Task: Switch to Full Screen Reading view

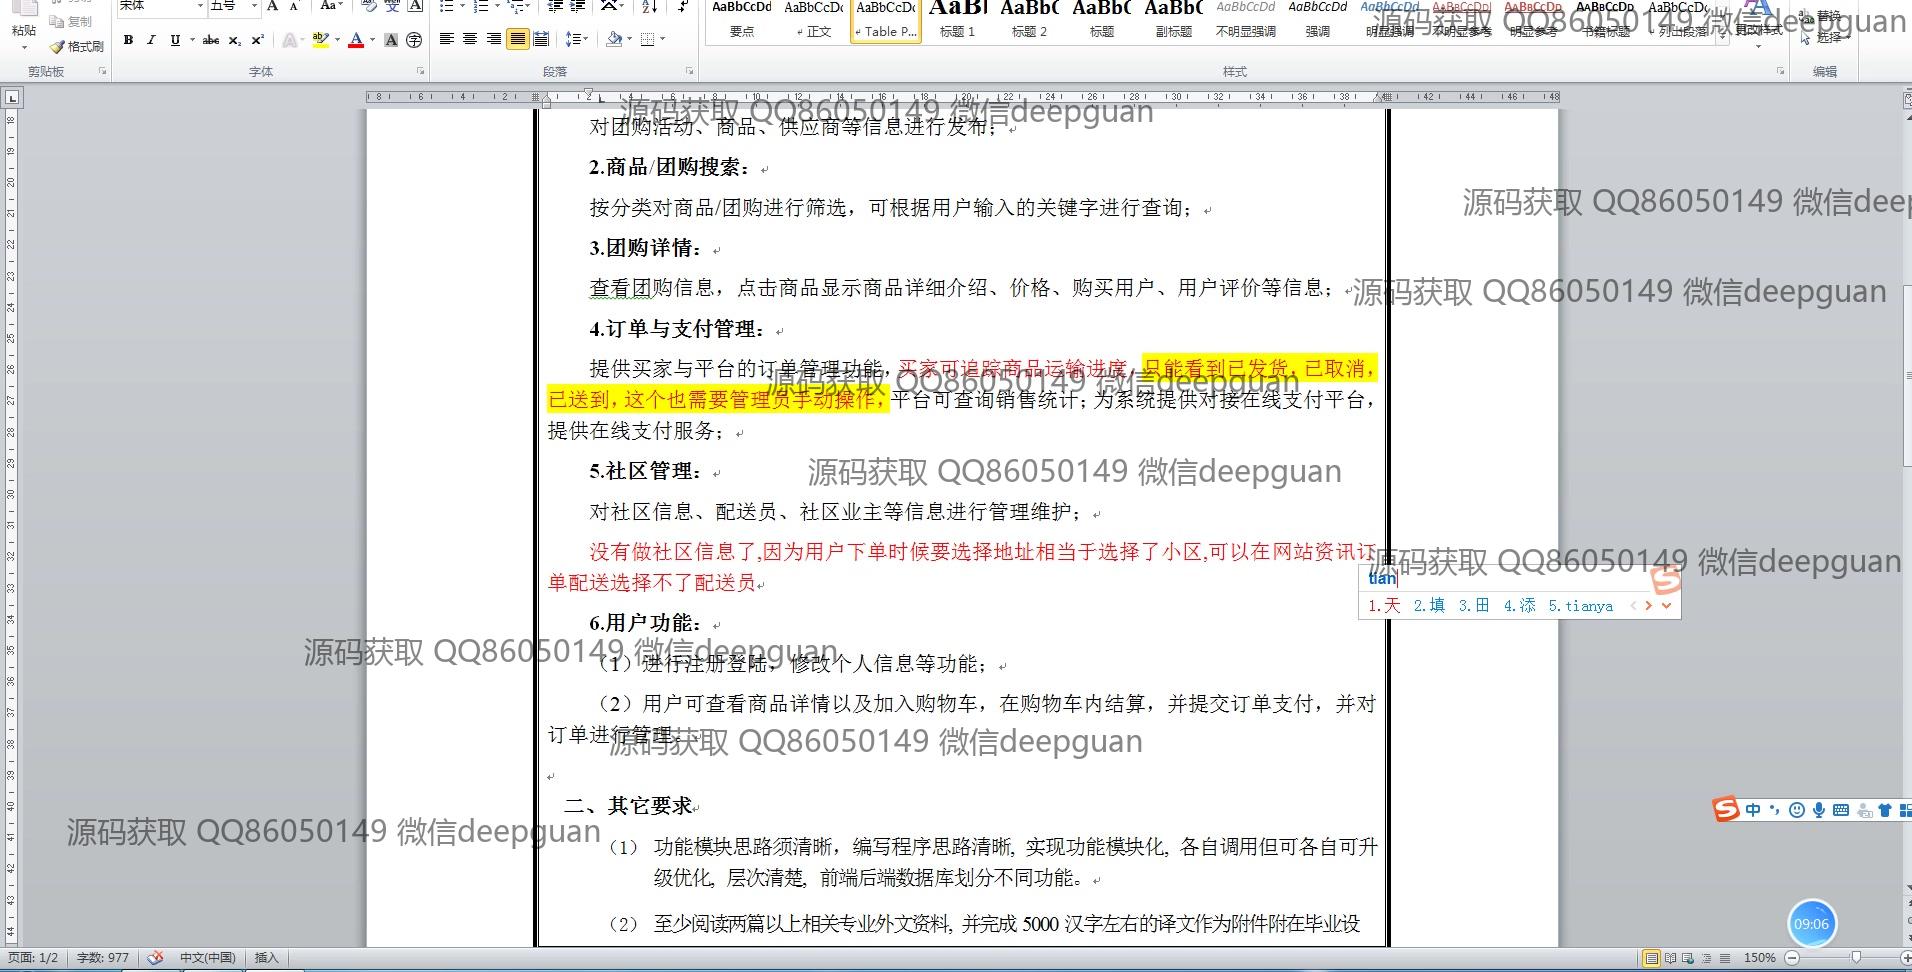Action: point(1670,958)
